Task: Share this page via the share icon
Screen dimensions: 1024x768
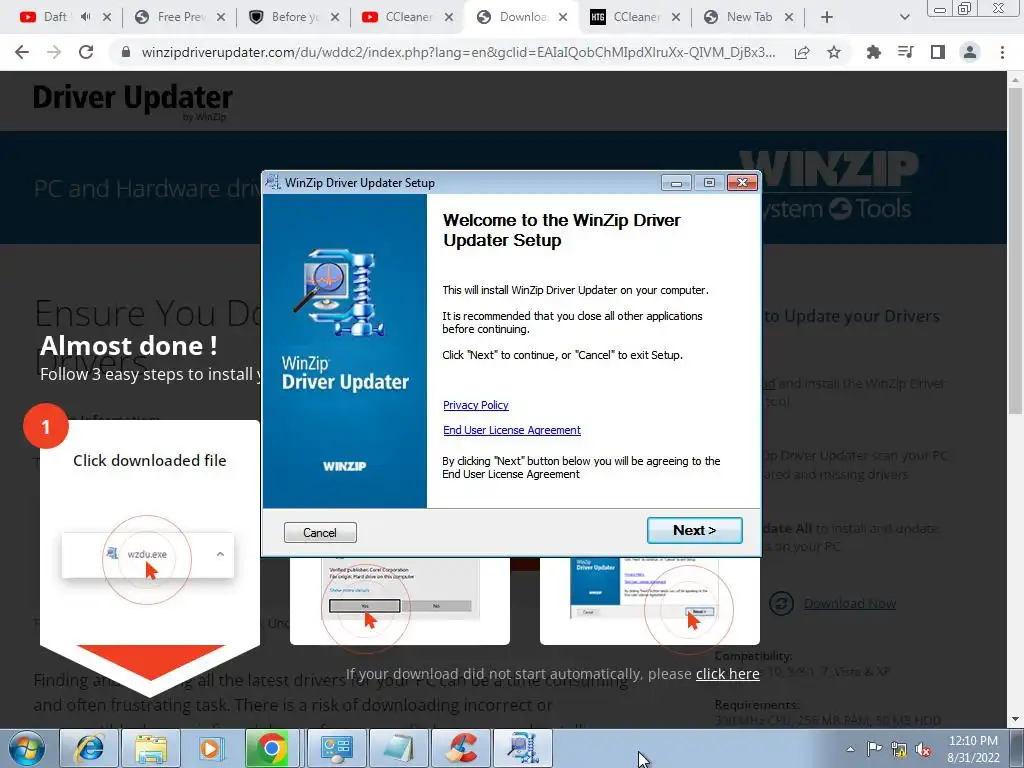Action: 802,52
